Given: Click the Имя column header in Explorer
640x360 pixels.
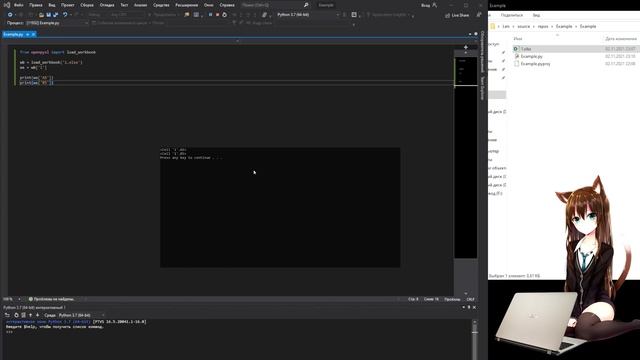Looking at the screenshot, I should click(x=518, y=38).
